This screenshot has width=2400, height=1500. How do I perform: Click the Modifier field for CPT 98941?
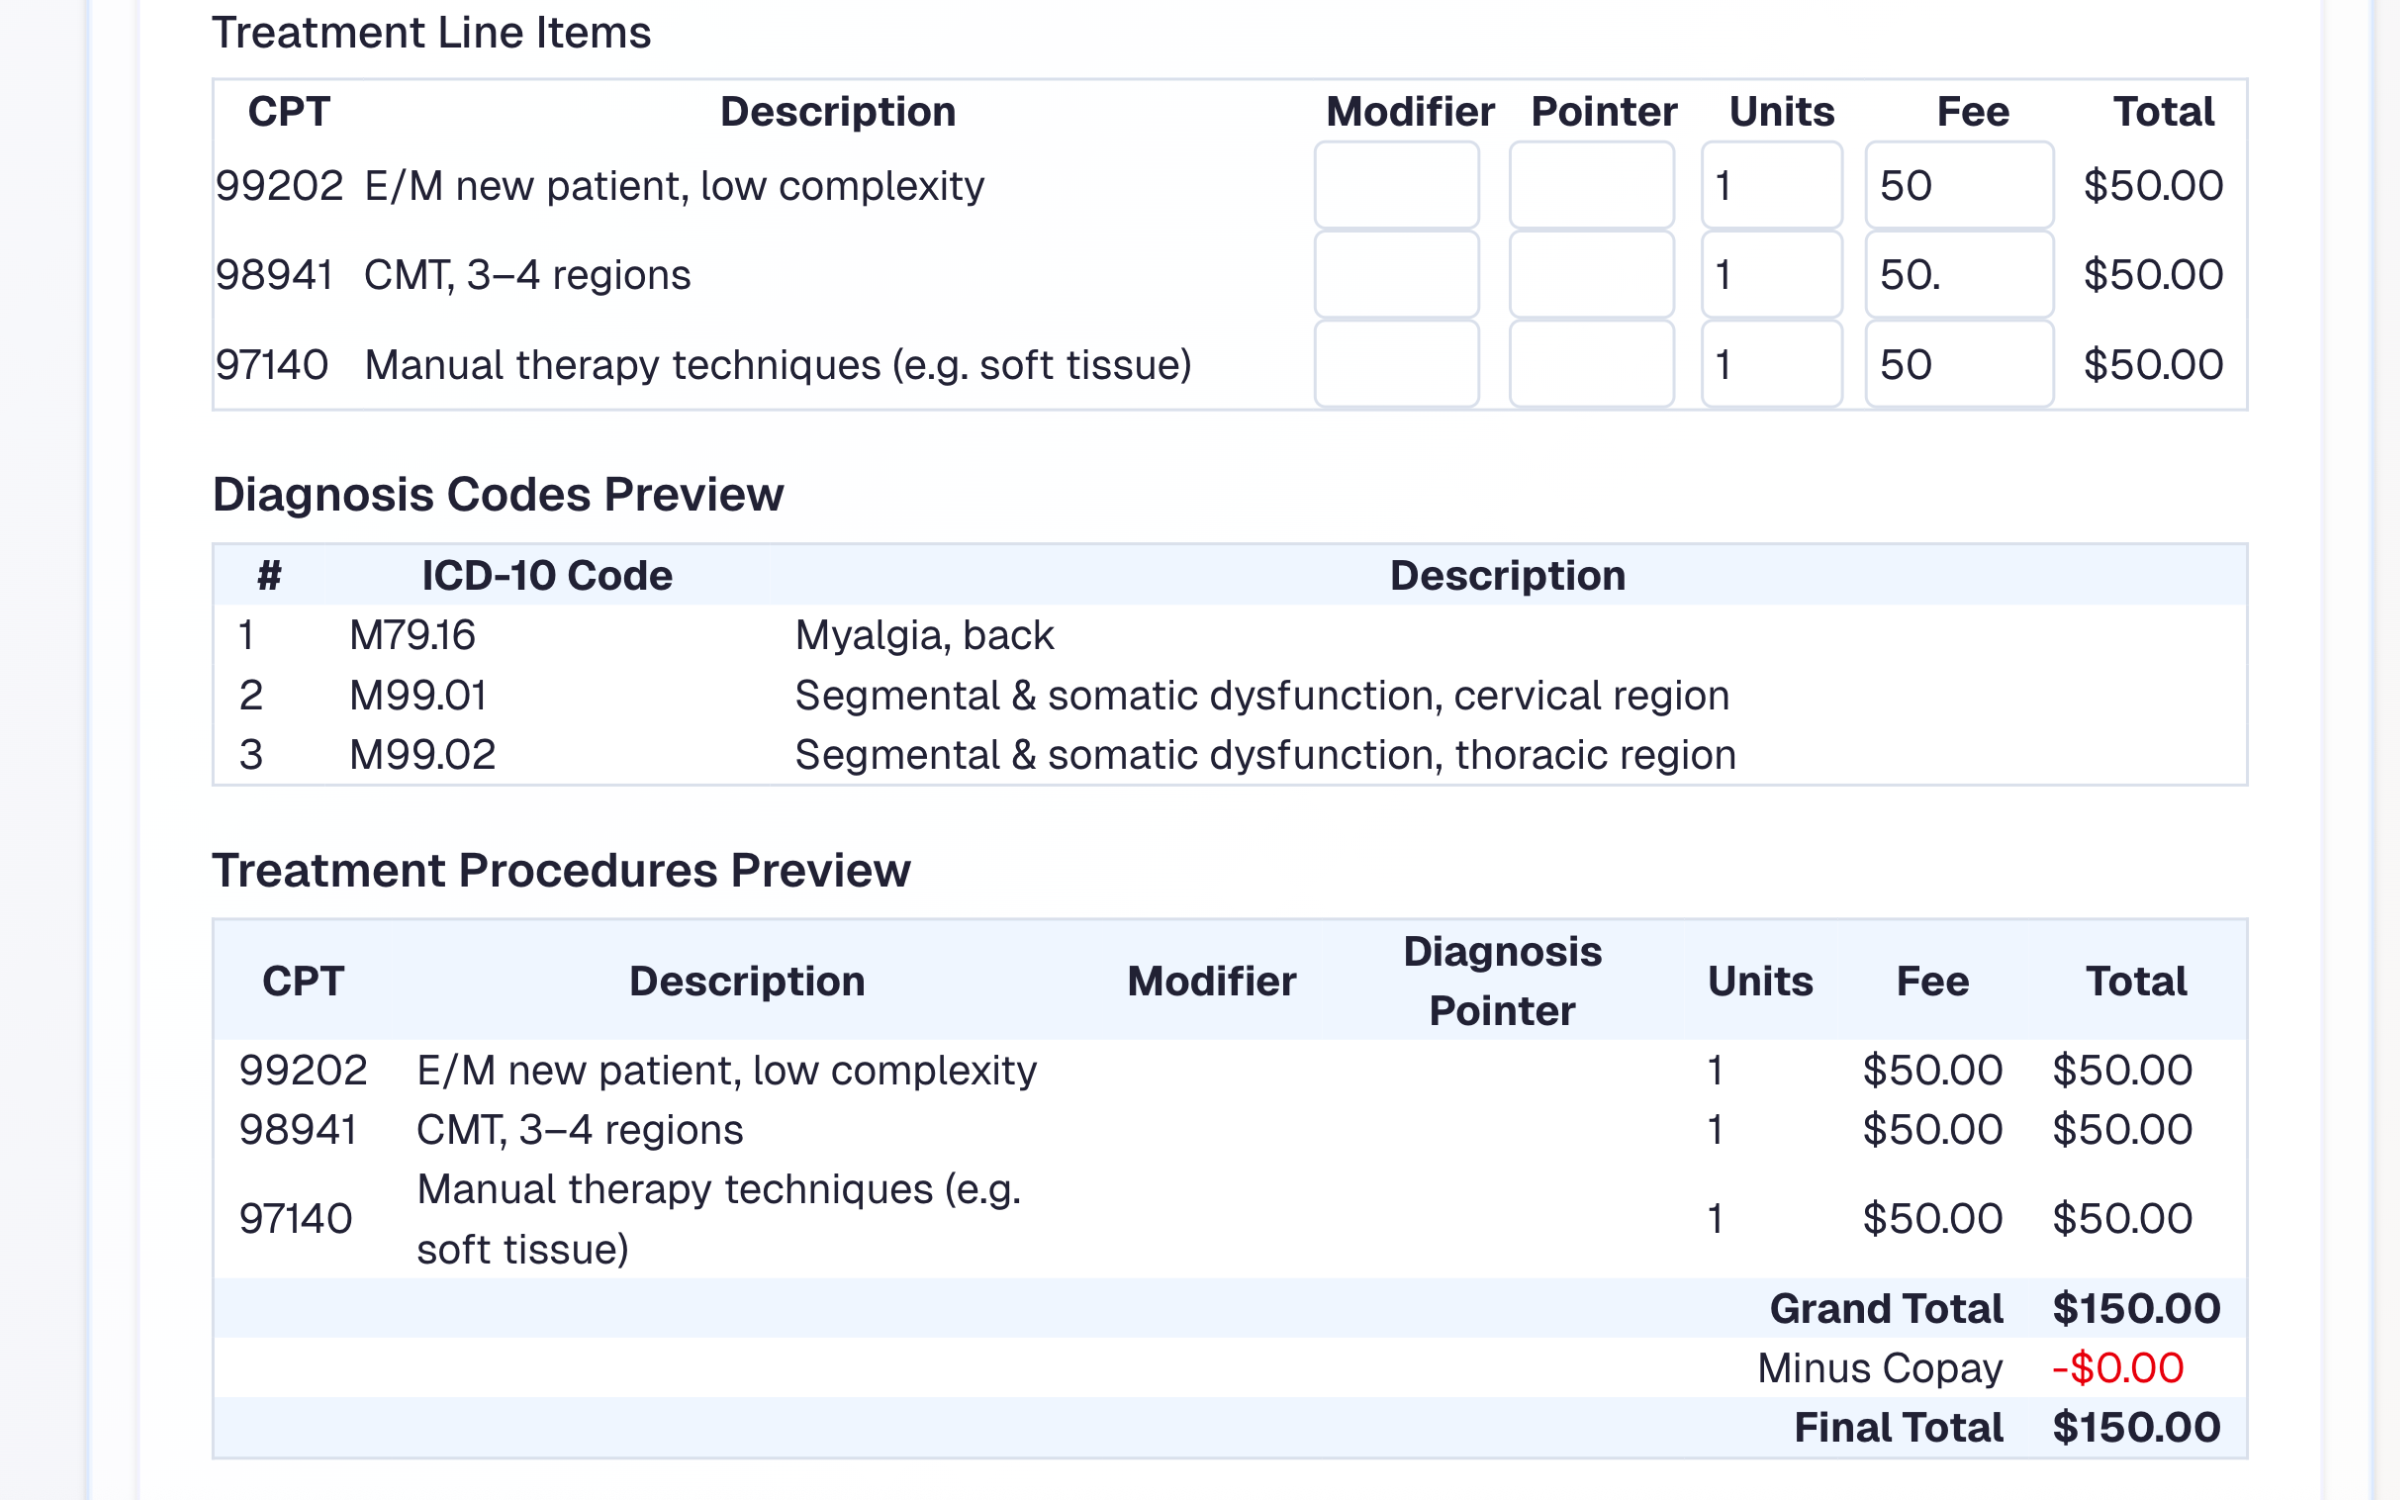point(1396,274)
